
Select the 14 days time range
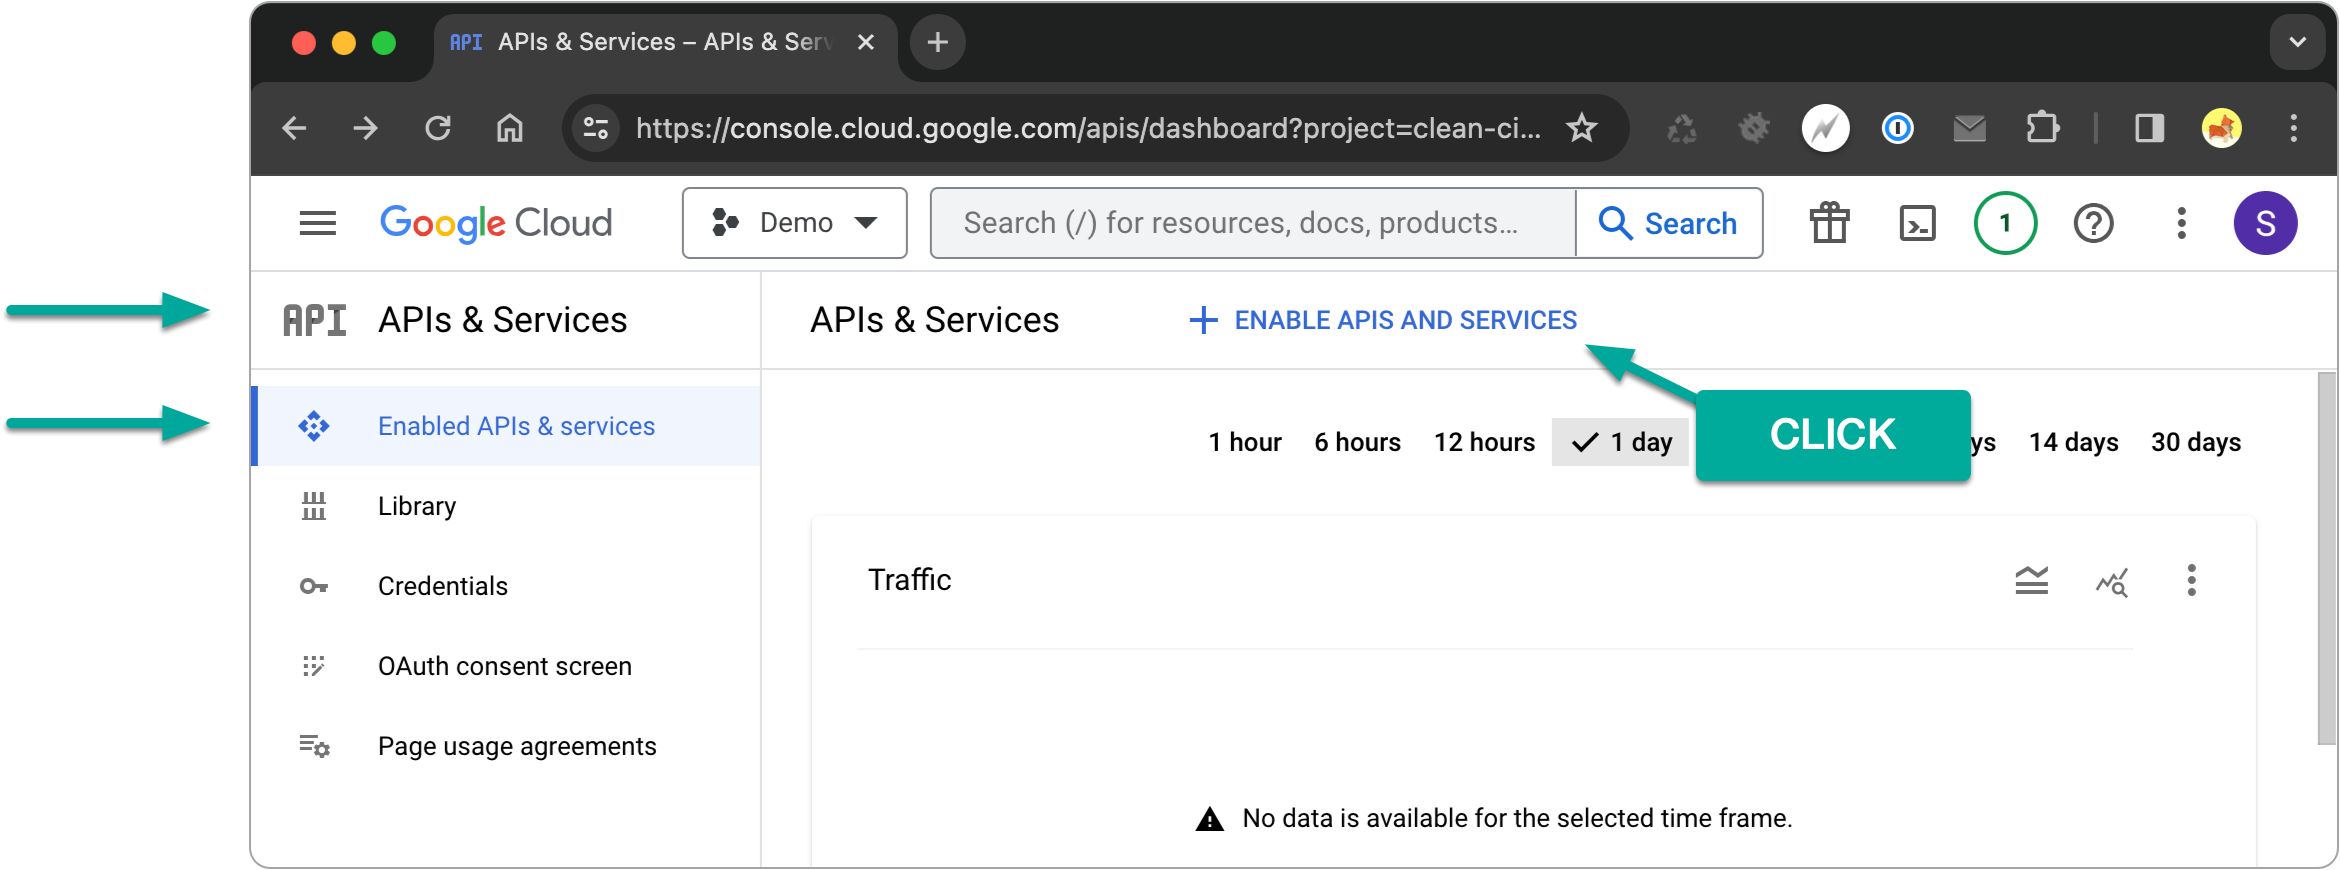coord(2074,442)
